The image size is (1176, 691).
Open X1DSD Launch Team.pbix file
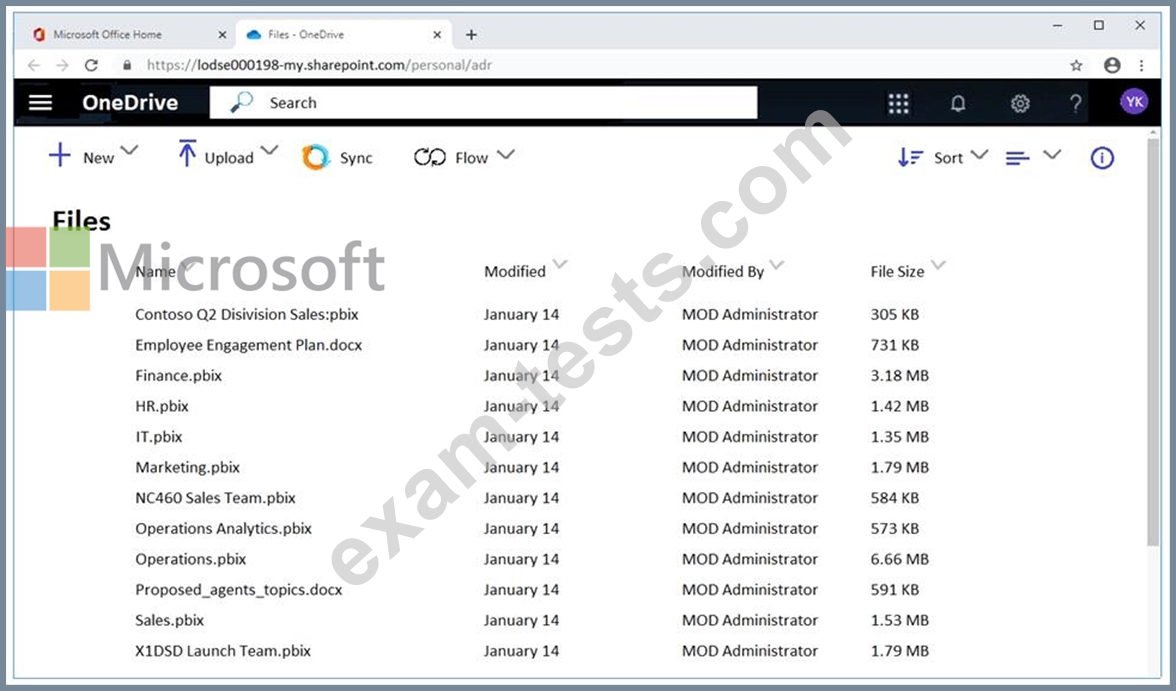[x=223, y=650]
